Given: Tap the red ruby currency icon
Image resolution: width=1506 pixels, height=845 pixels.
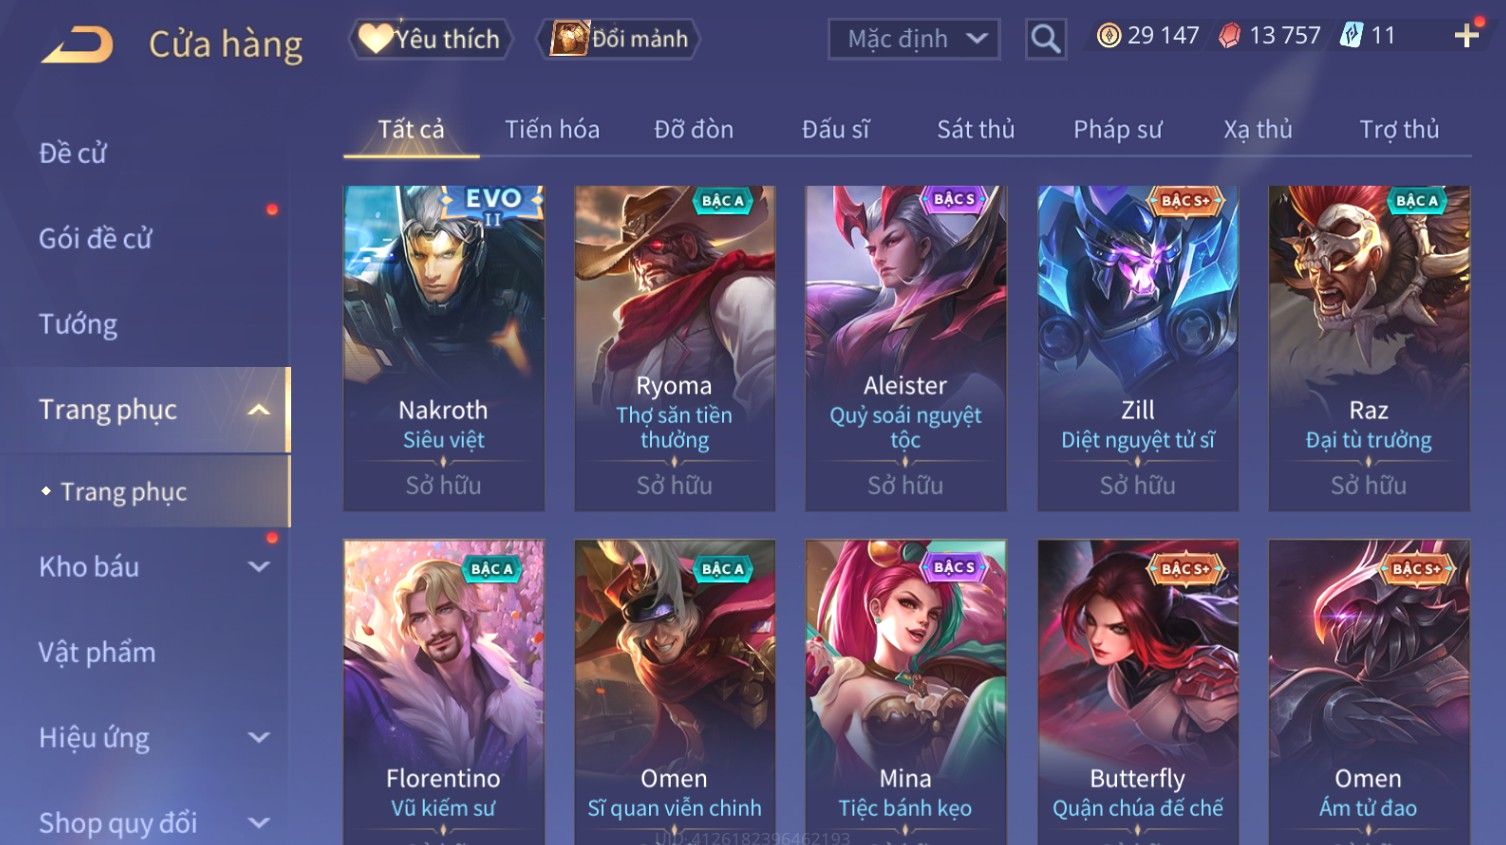Looking at the screenshot, I should (x=1230, y=36).
